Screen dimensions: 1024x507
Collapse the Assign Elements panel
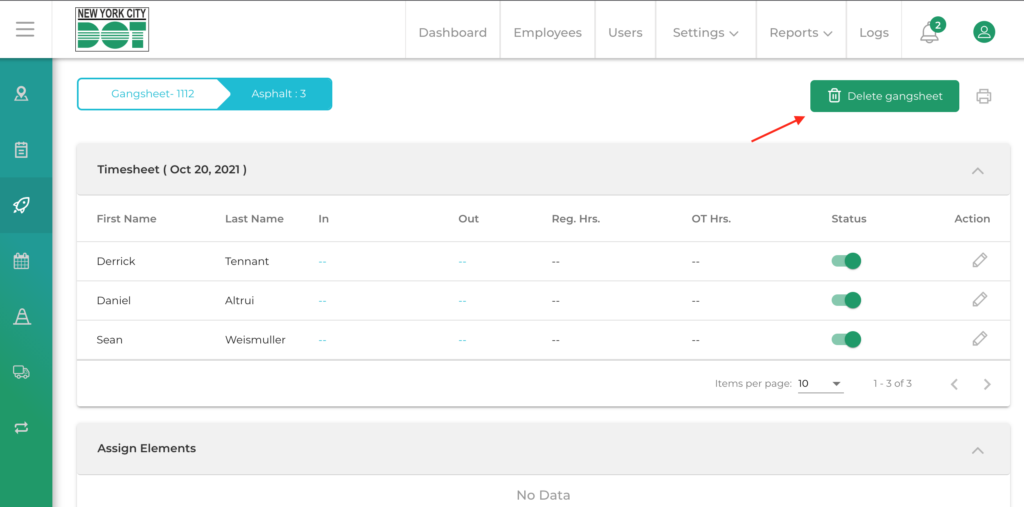point(977,449)
